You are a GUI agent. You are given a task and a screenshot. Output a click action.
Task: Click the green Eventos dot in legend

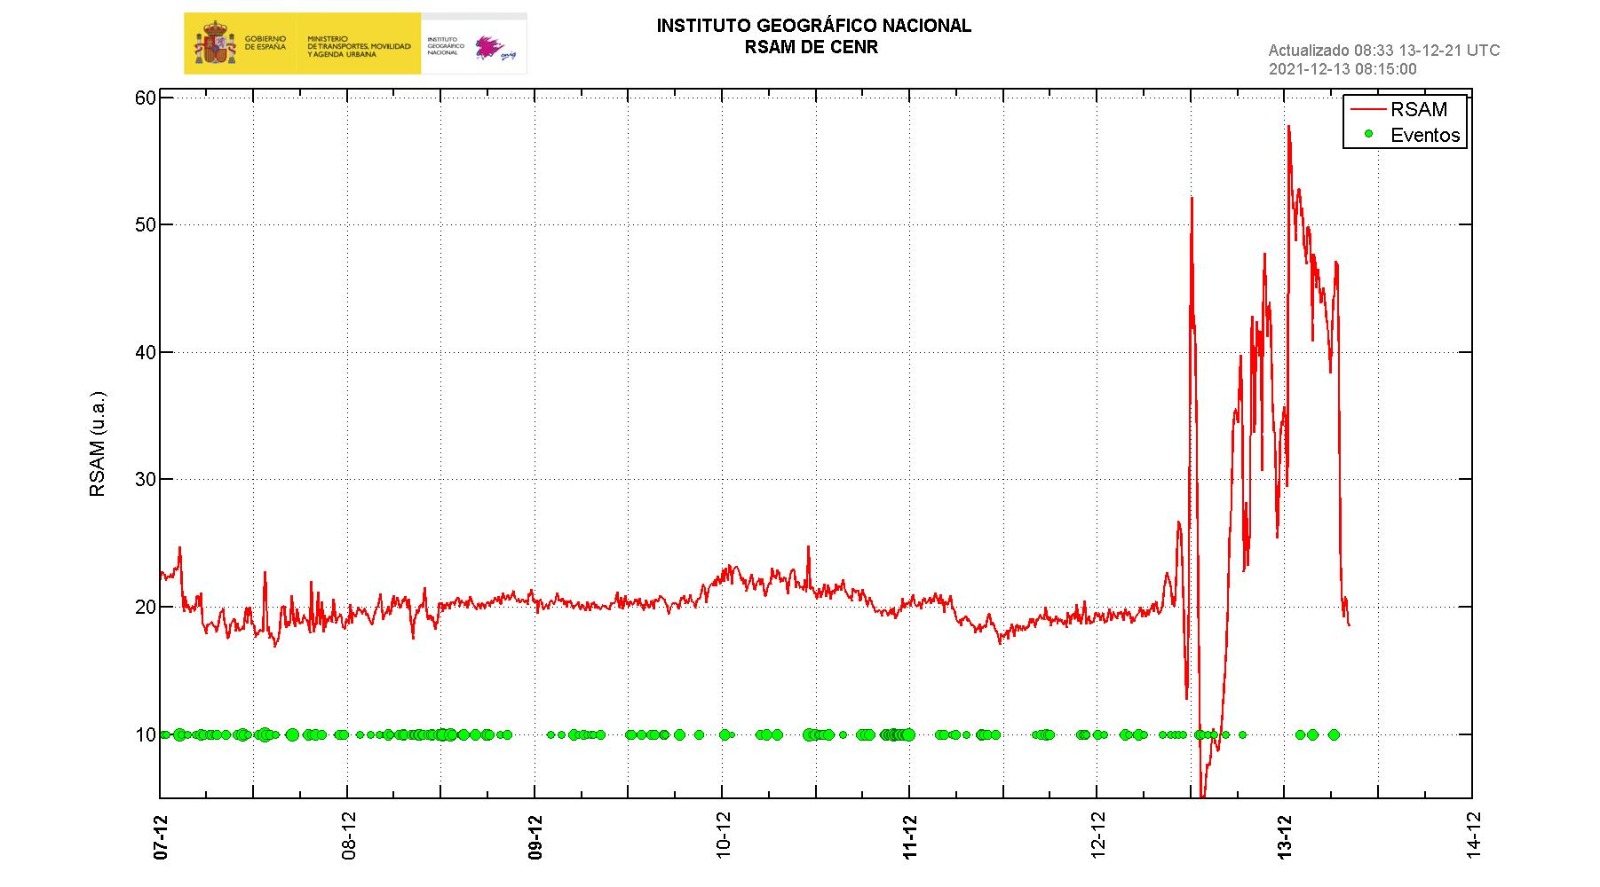click(1369, 134)
